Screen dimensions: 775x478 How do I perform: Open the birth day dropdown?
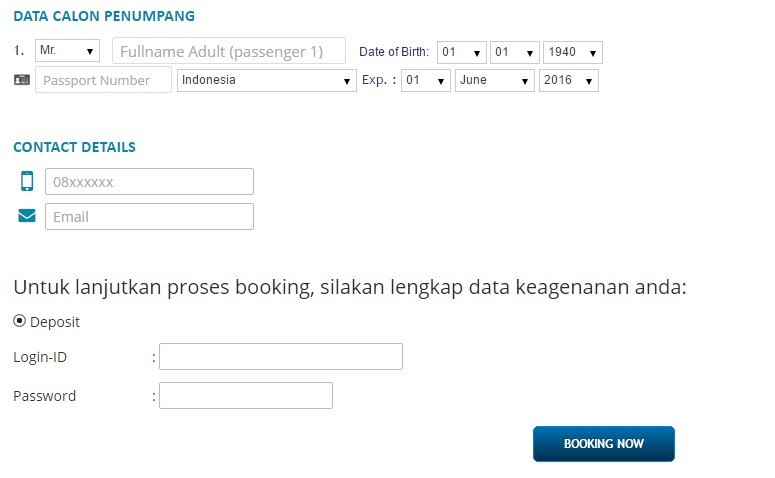461,52
